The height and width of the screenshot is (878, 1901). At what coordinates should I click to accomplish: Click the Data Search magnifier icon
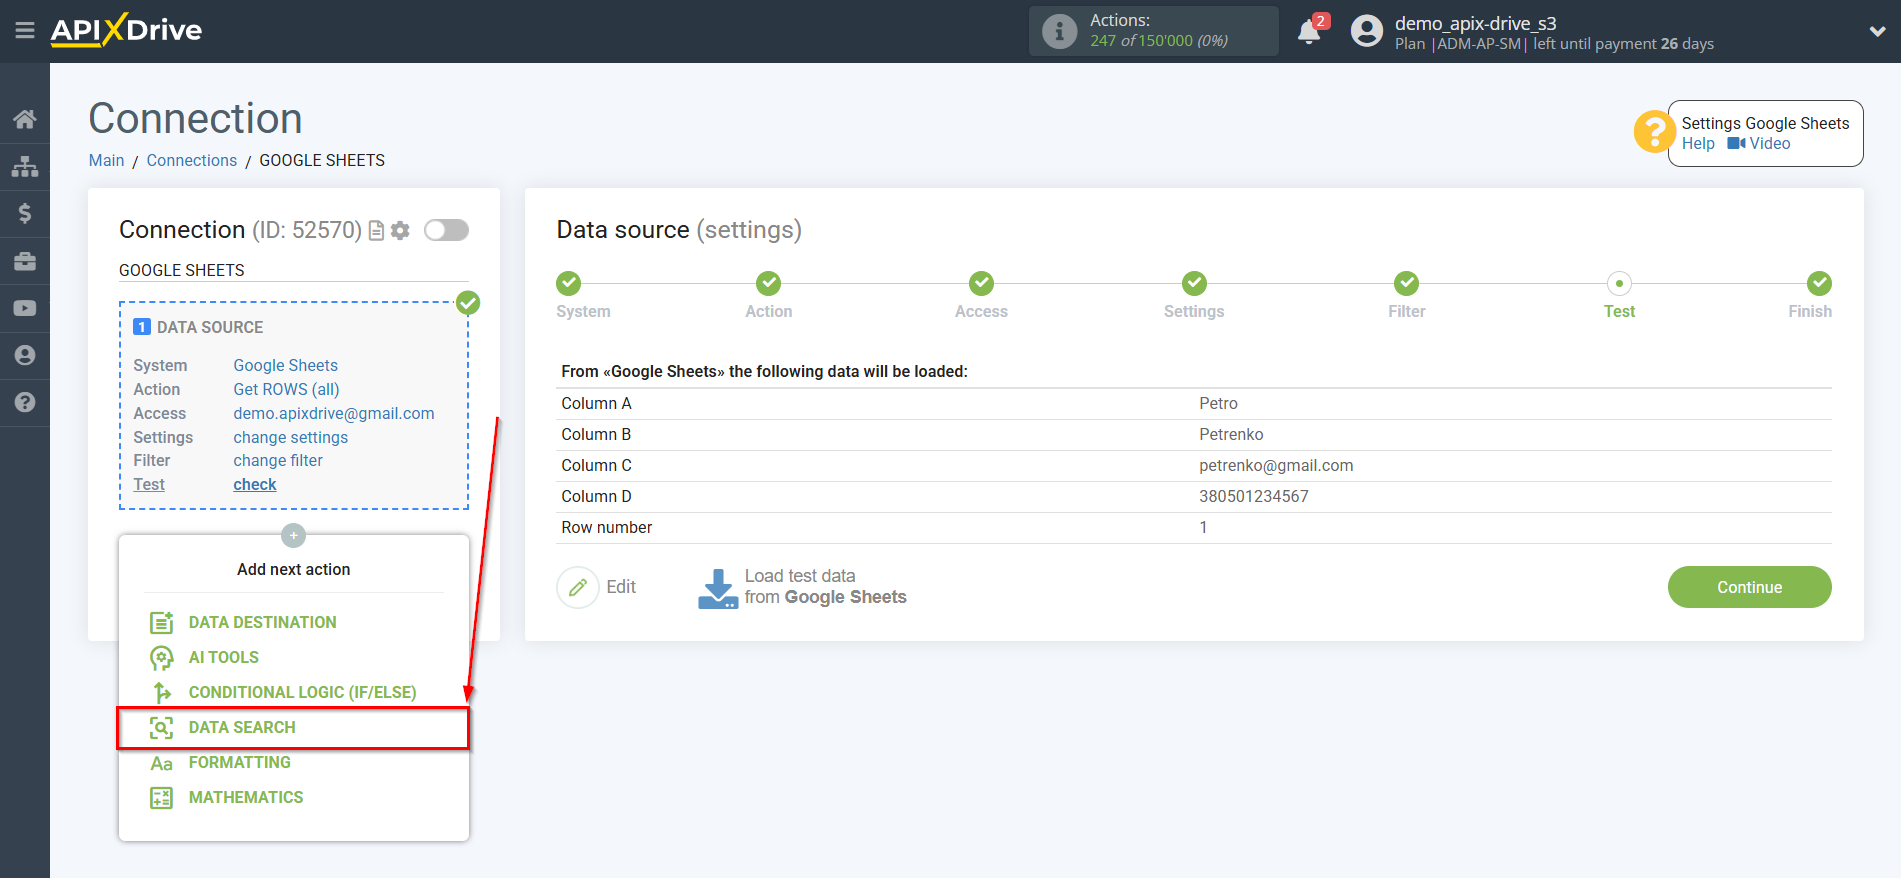pos(161,727)
